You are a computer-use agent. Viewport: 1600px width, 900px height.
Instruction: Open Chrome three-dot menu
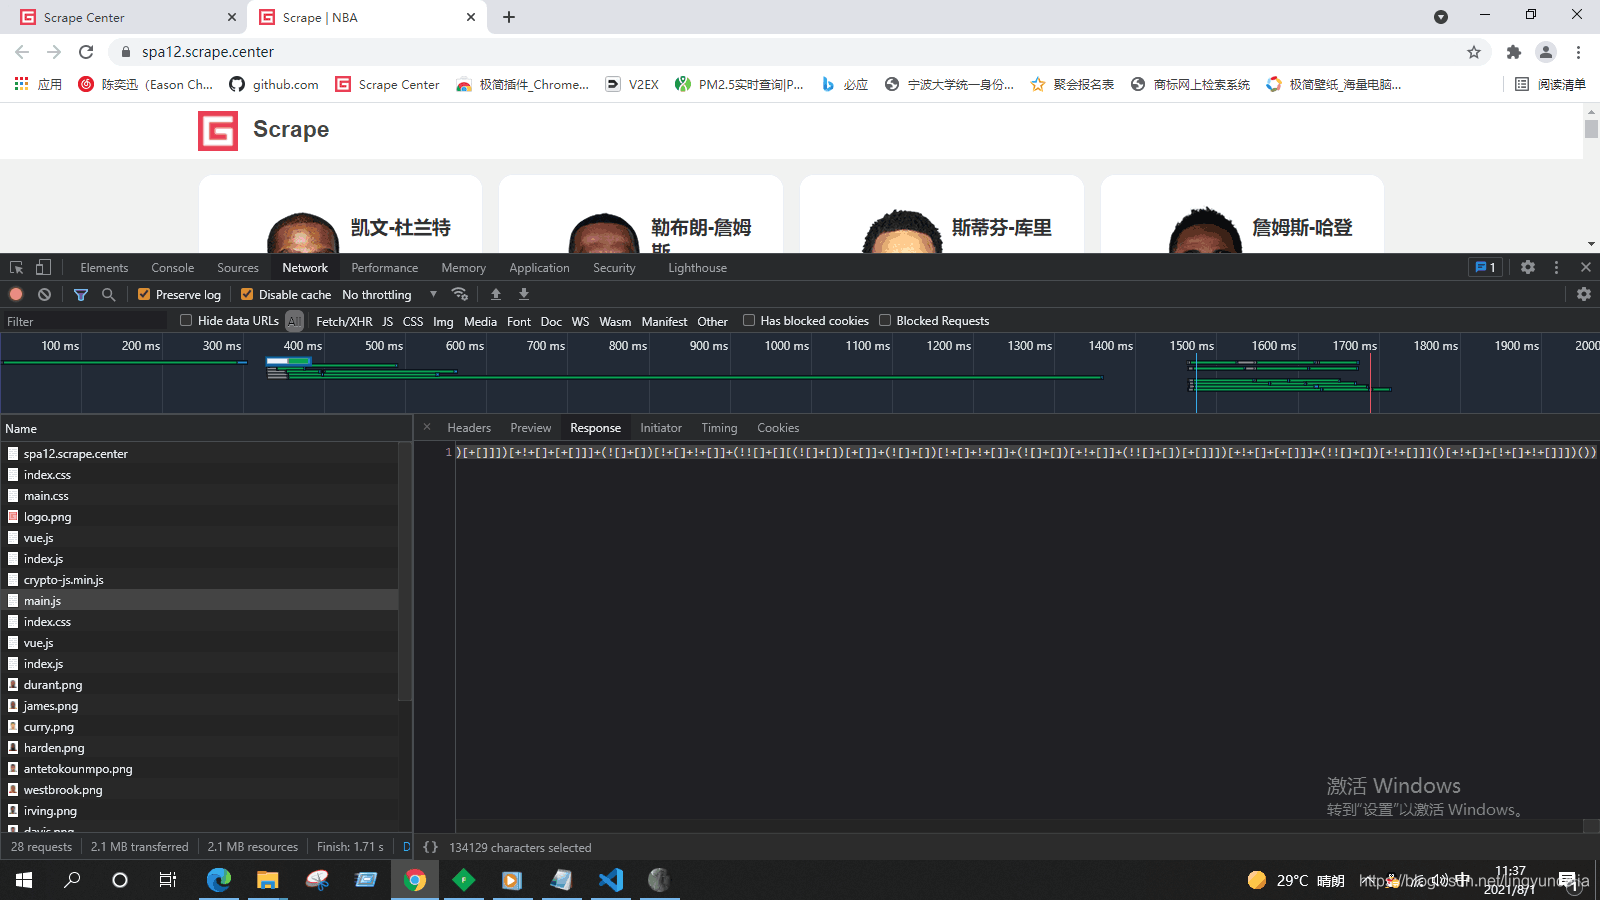click(1578, 52)
